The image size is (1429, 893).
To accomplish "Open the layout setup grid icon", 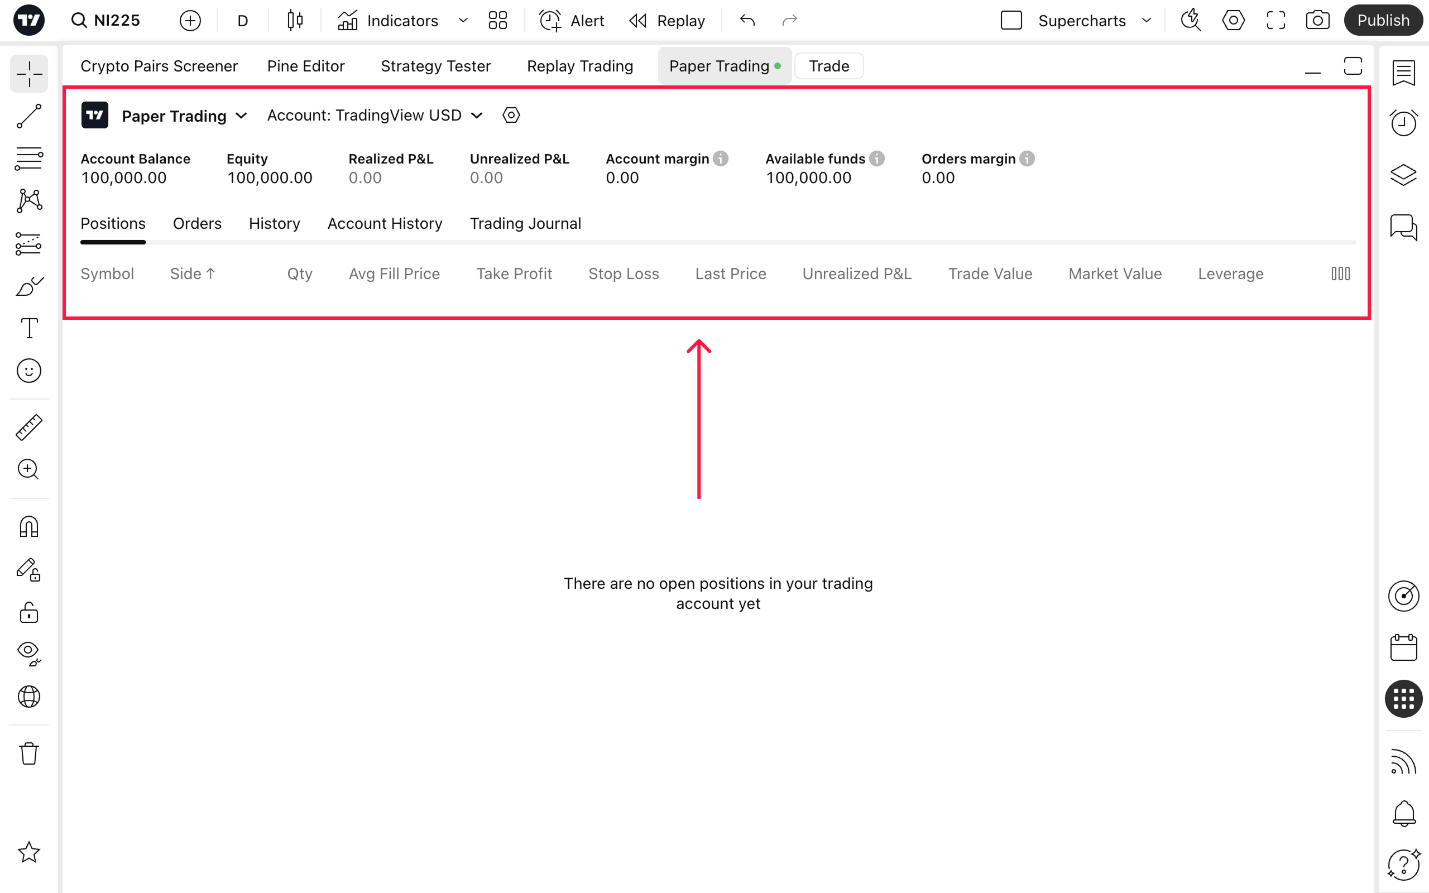I will [498, 20].
